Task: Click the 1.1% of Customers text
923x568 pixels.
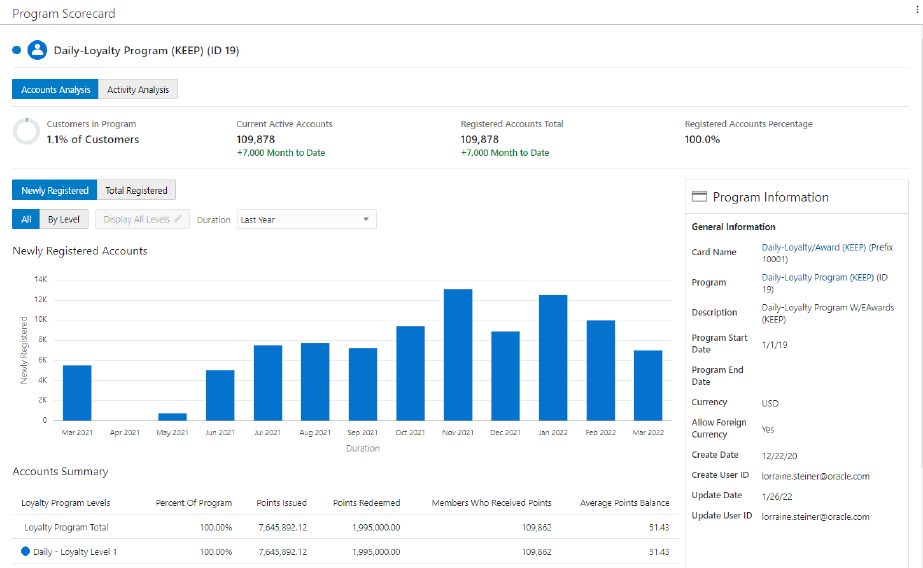Action: 93,139
